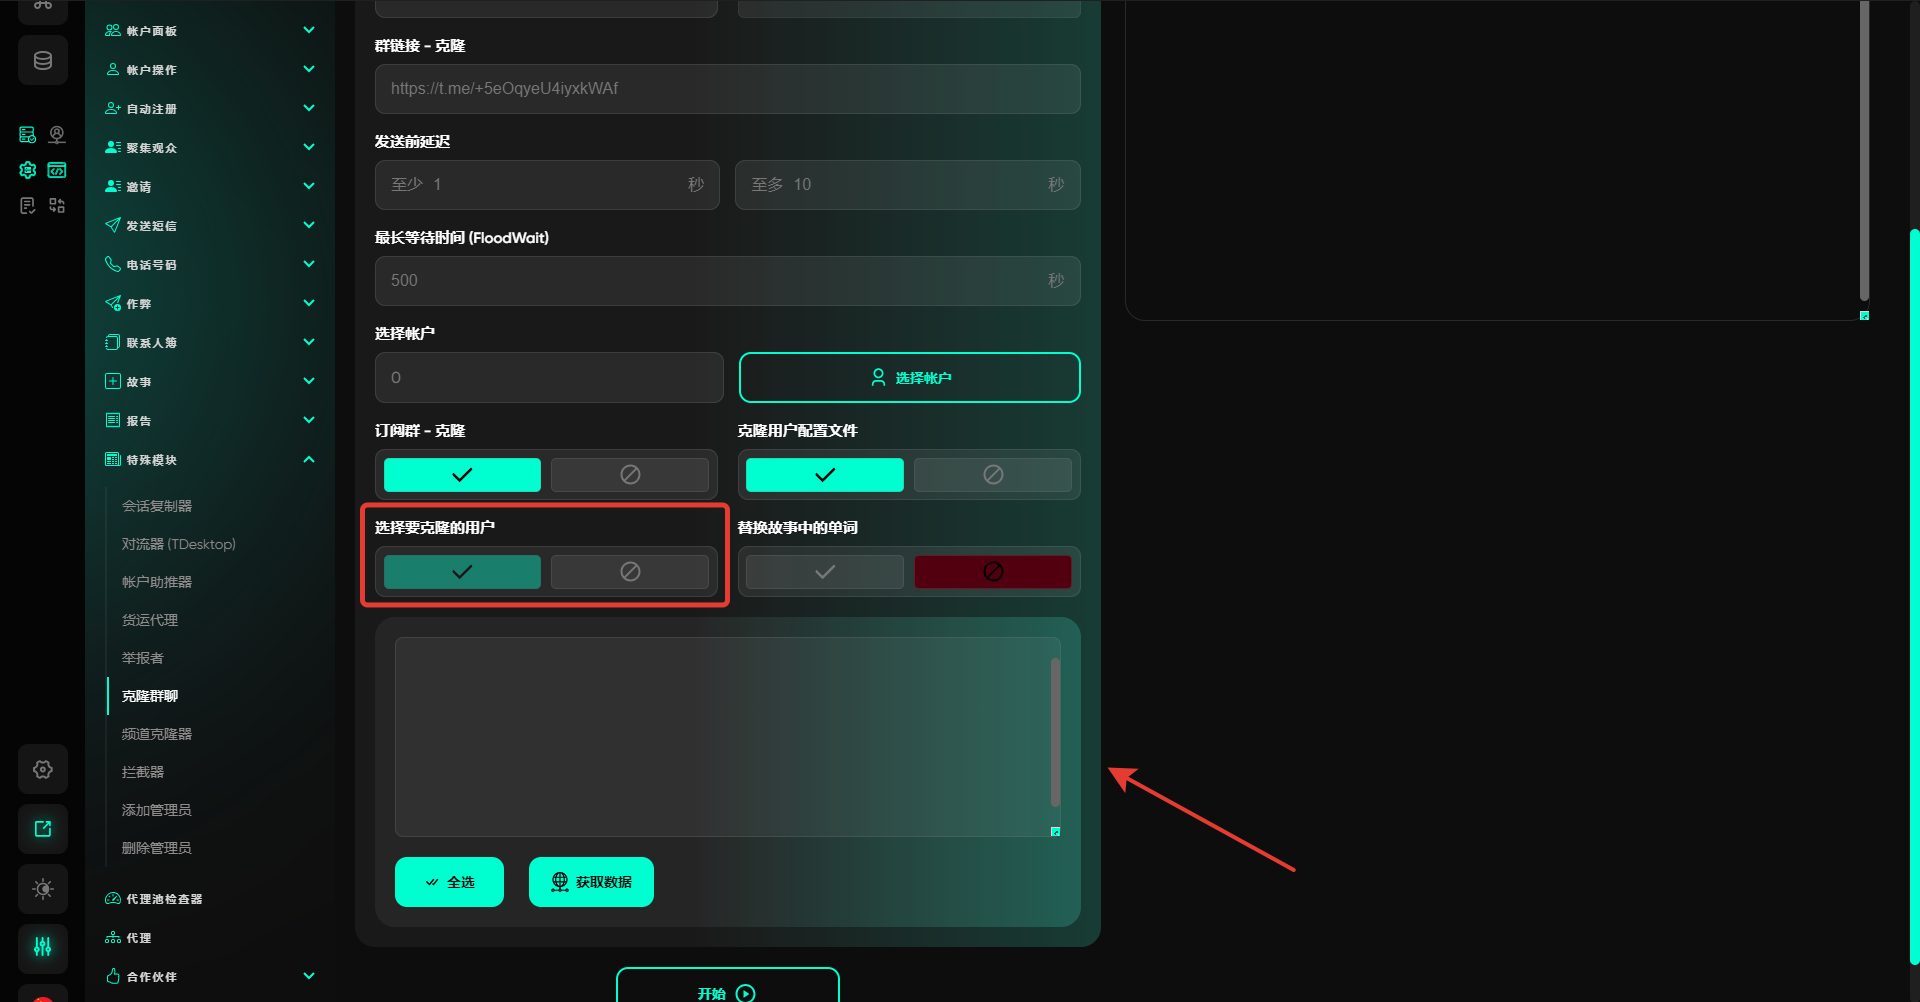The image size is (1920, 1002).
Task: Click the 选择帐户 button
Action: (x=909, y=378)
